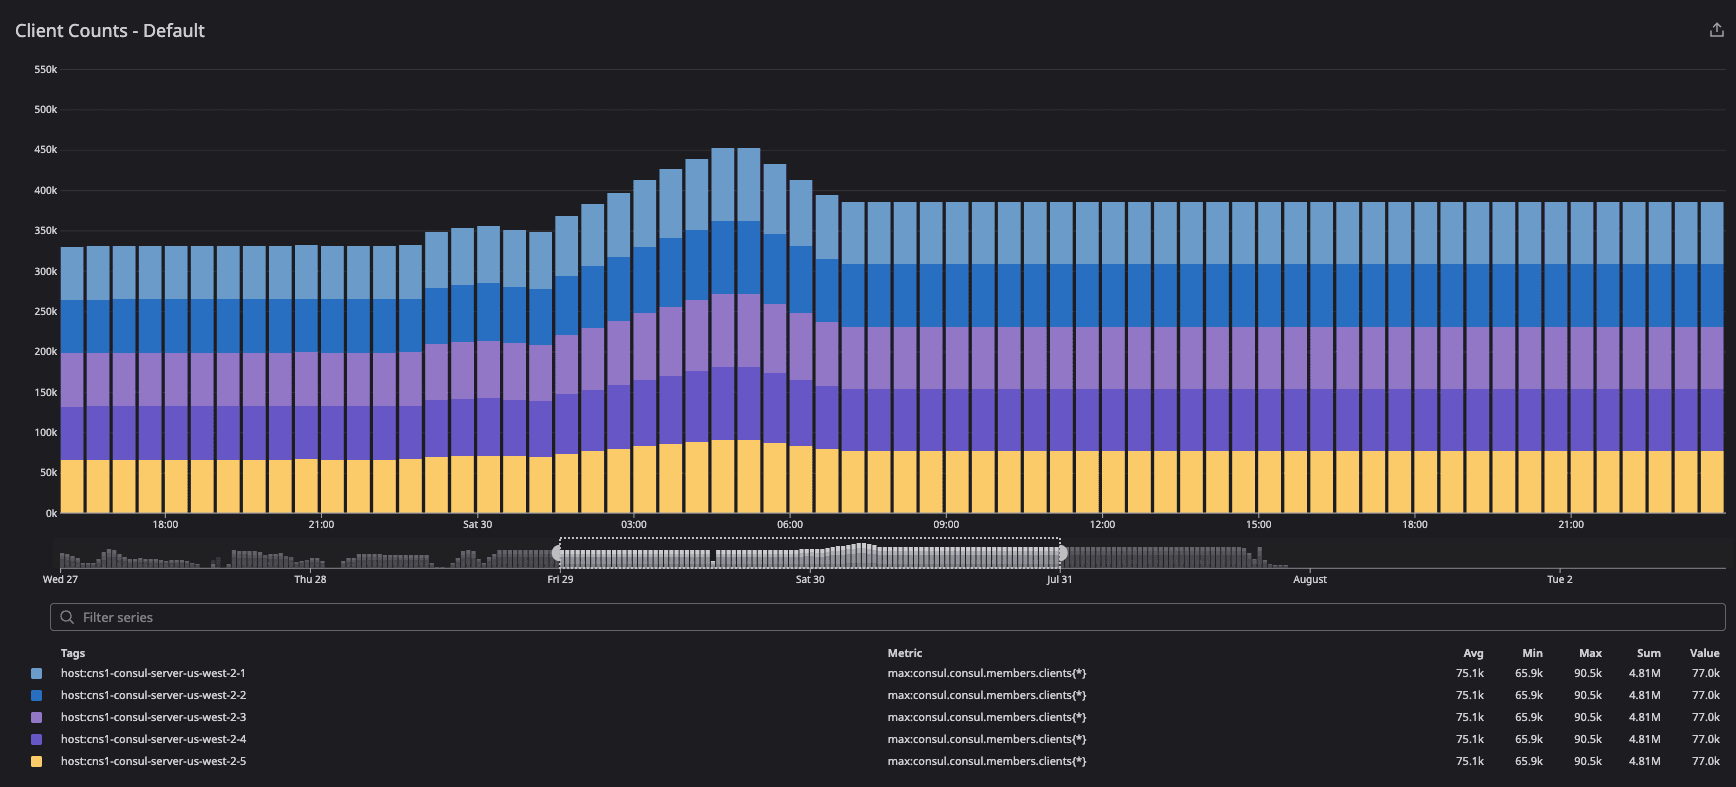Sort the legend by Sum column
Viewport: 1736px width, 787px height.
1648,653
